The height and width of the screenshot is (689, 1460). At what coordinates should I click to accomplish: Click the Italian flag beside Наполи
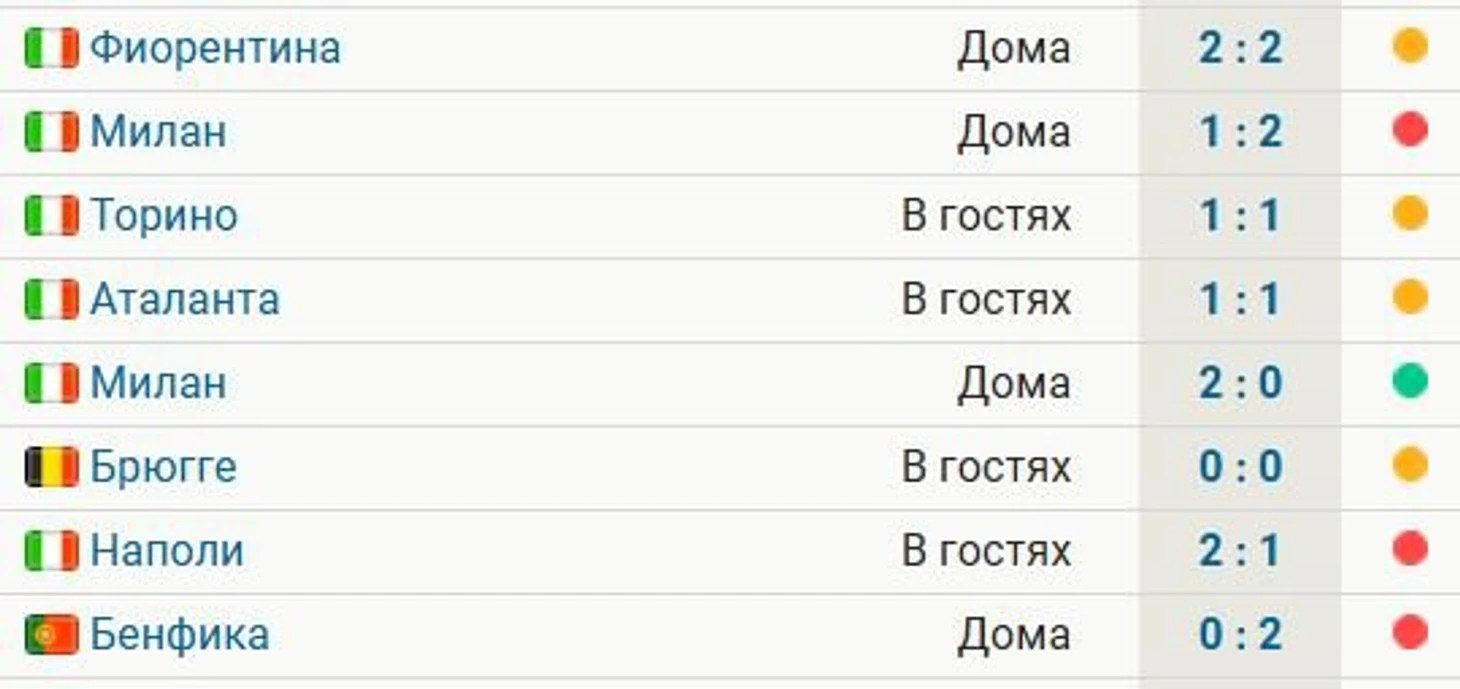point(52,551)
